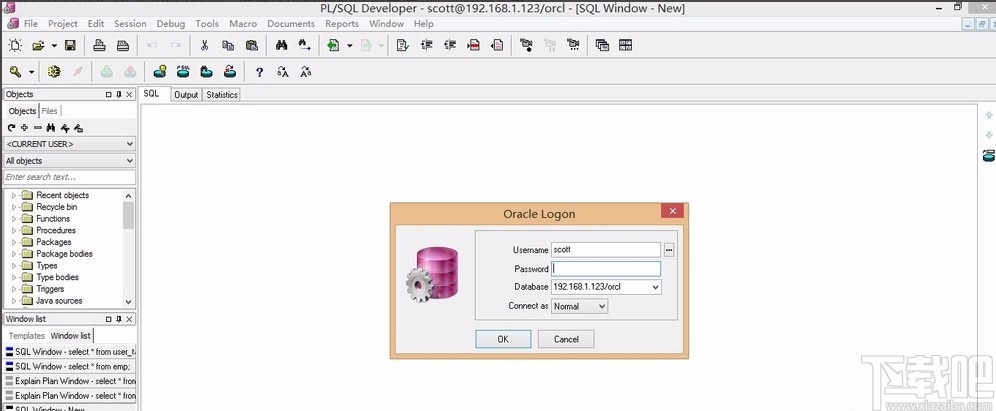Click the Comment selection icon

(473, 45)
